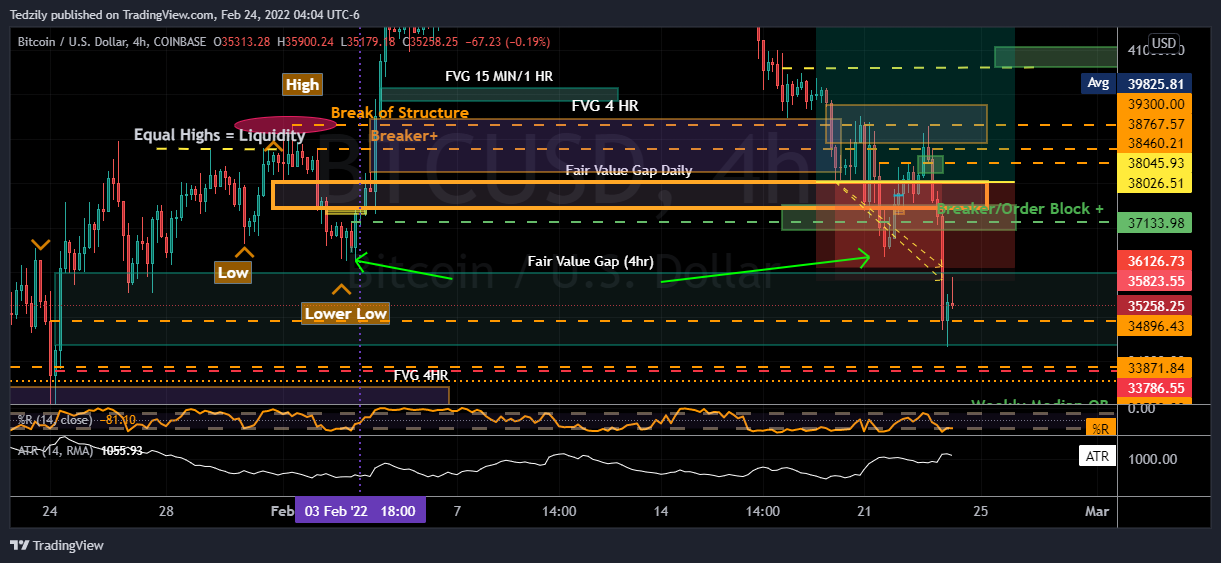1221x563 pixels.
Task: Select the Lower Low annotation label
Action: point(345,313)
